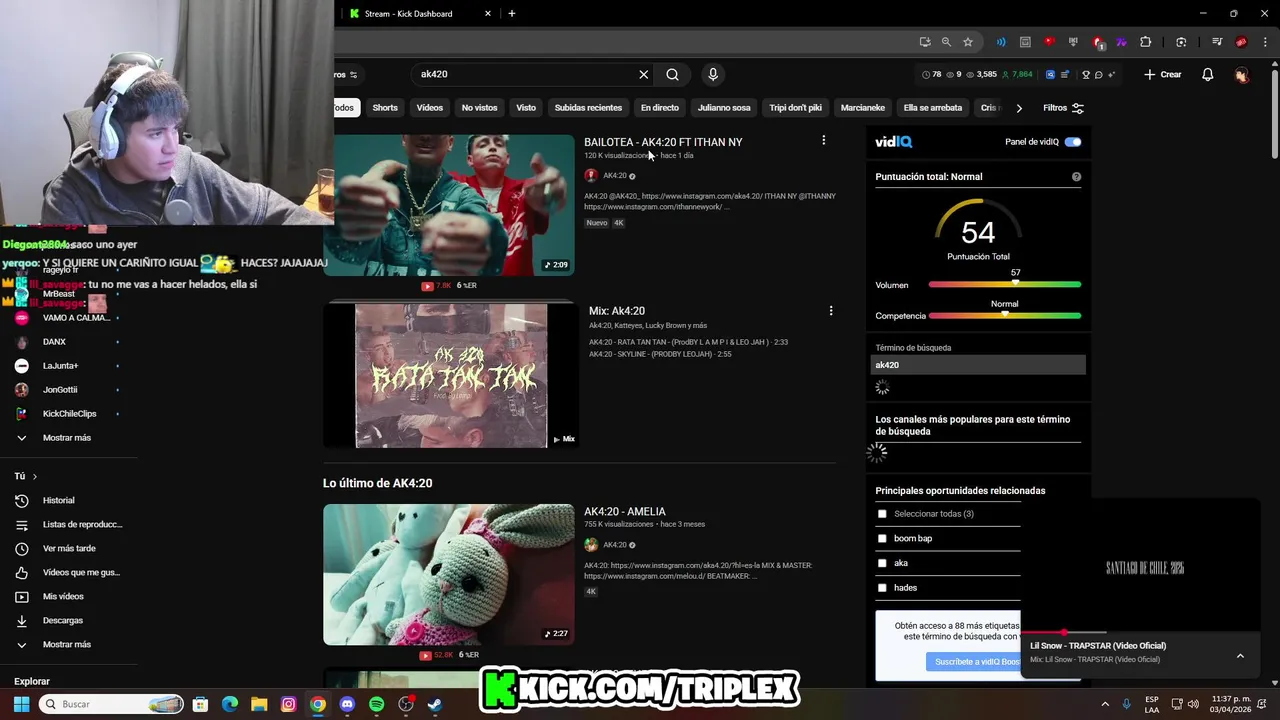Screen dimensions: 1280x720
Task: Open Spotify from the taskbar
Action: (376, 704)
